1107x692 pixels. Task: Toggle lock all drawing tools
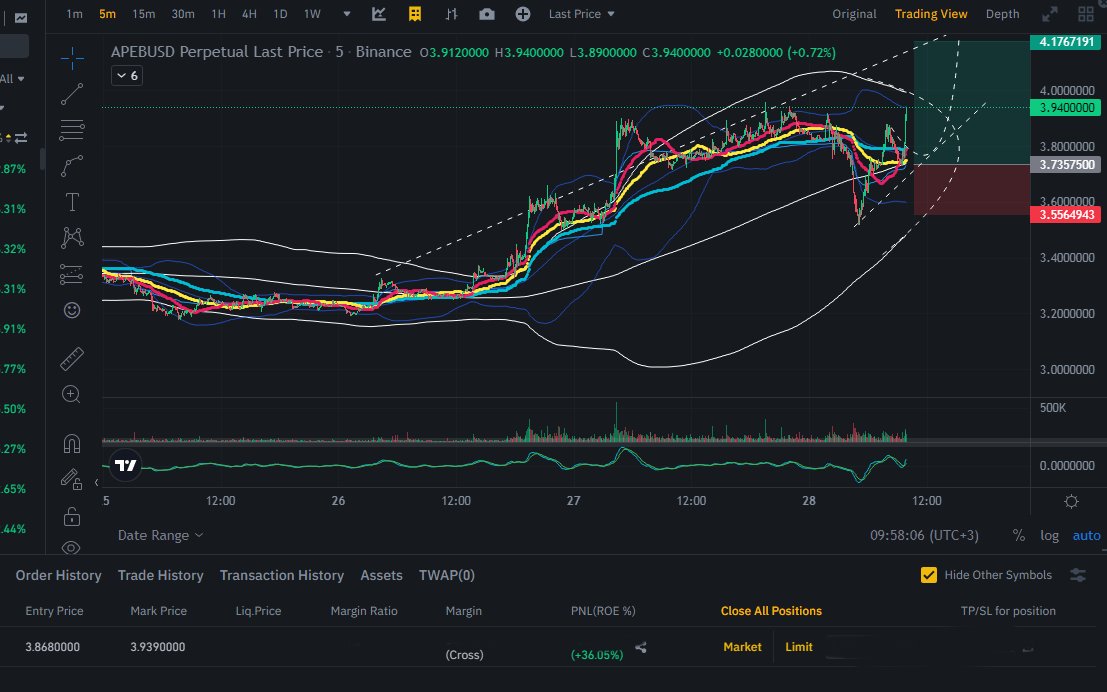tap(71, 516)
